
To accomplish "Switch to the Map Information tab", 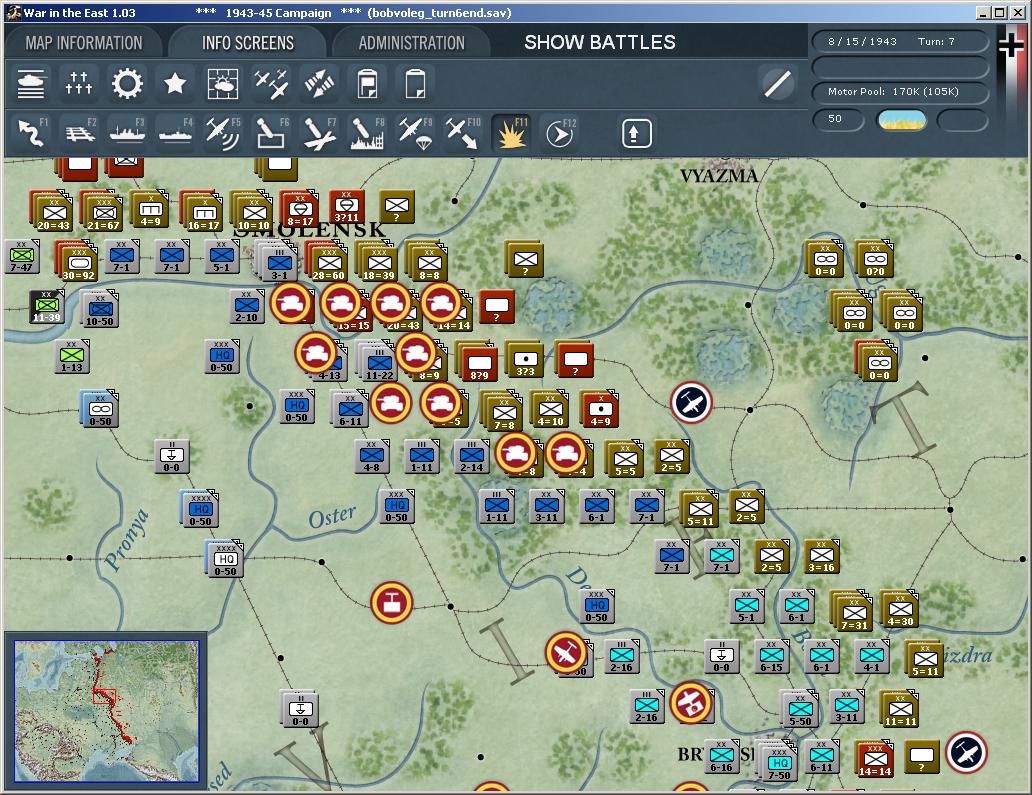I will (x=84, y=43).
